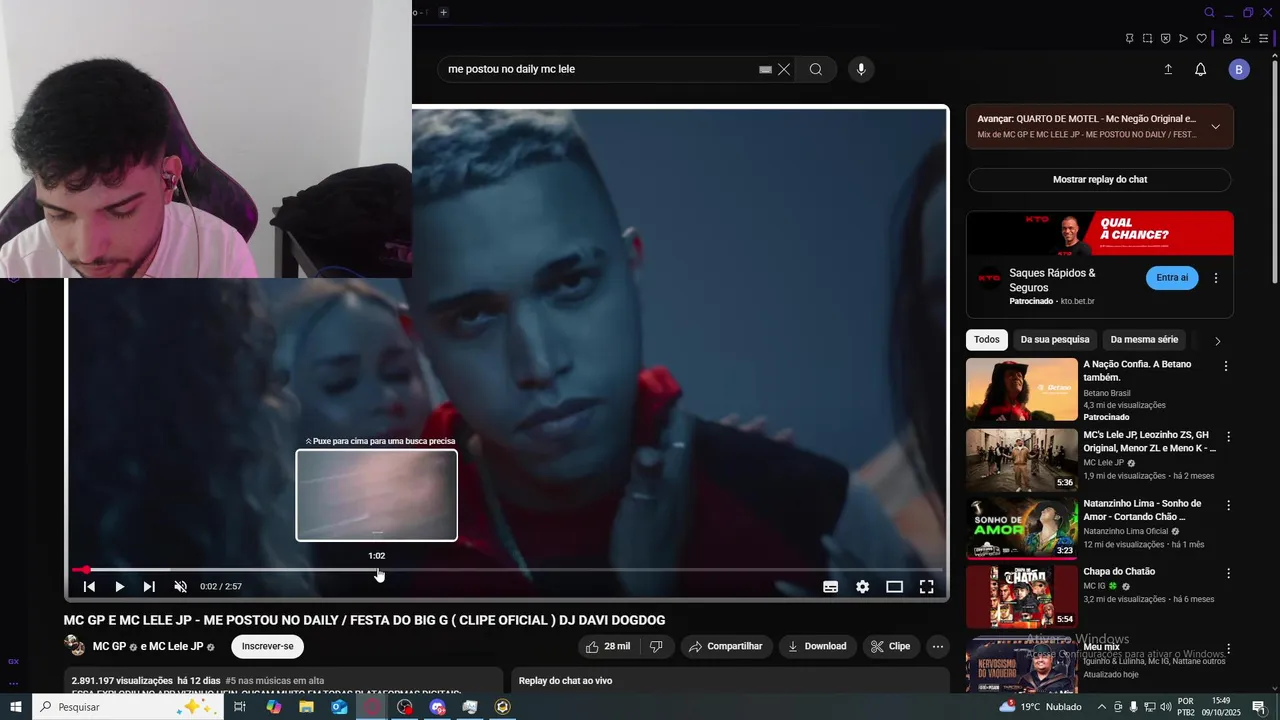Viewport: 1280px width, 720px height.
Task: Open options for Meu mix playlist
Action: coord(1228,650)
